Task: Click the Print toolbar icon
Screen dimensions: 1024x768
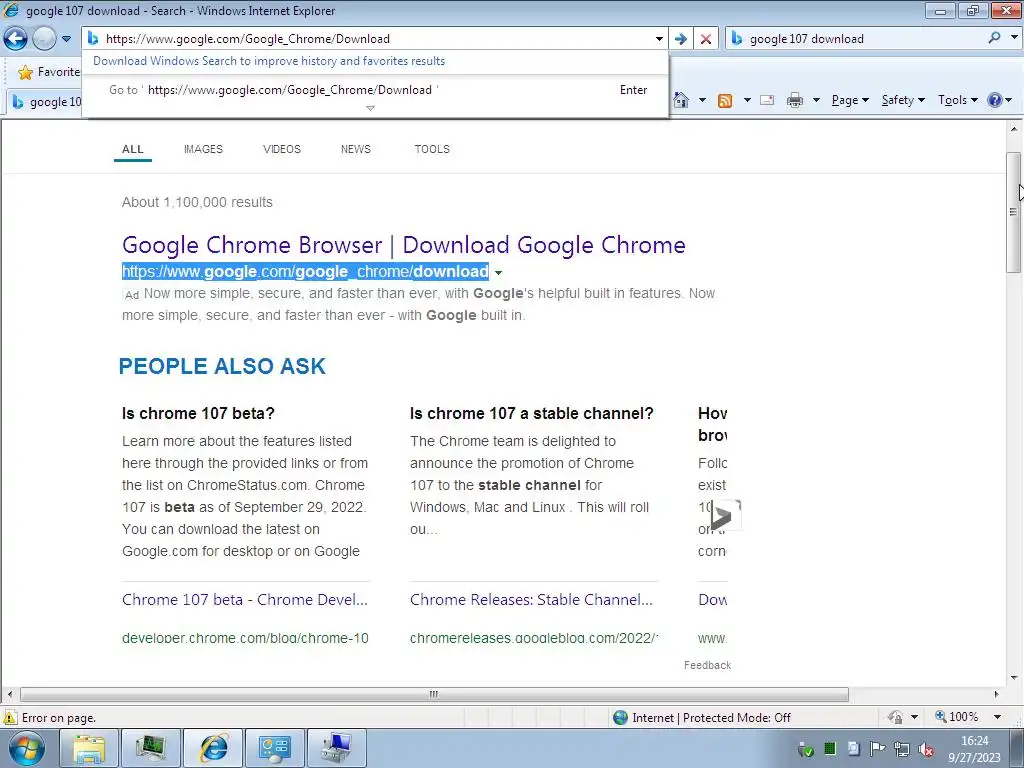Action: (795, 100)
